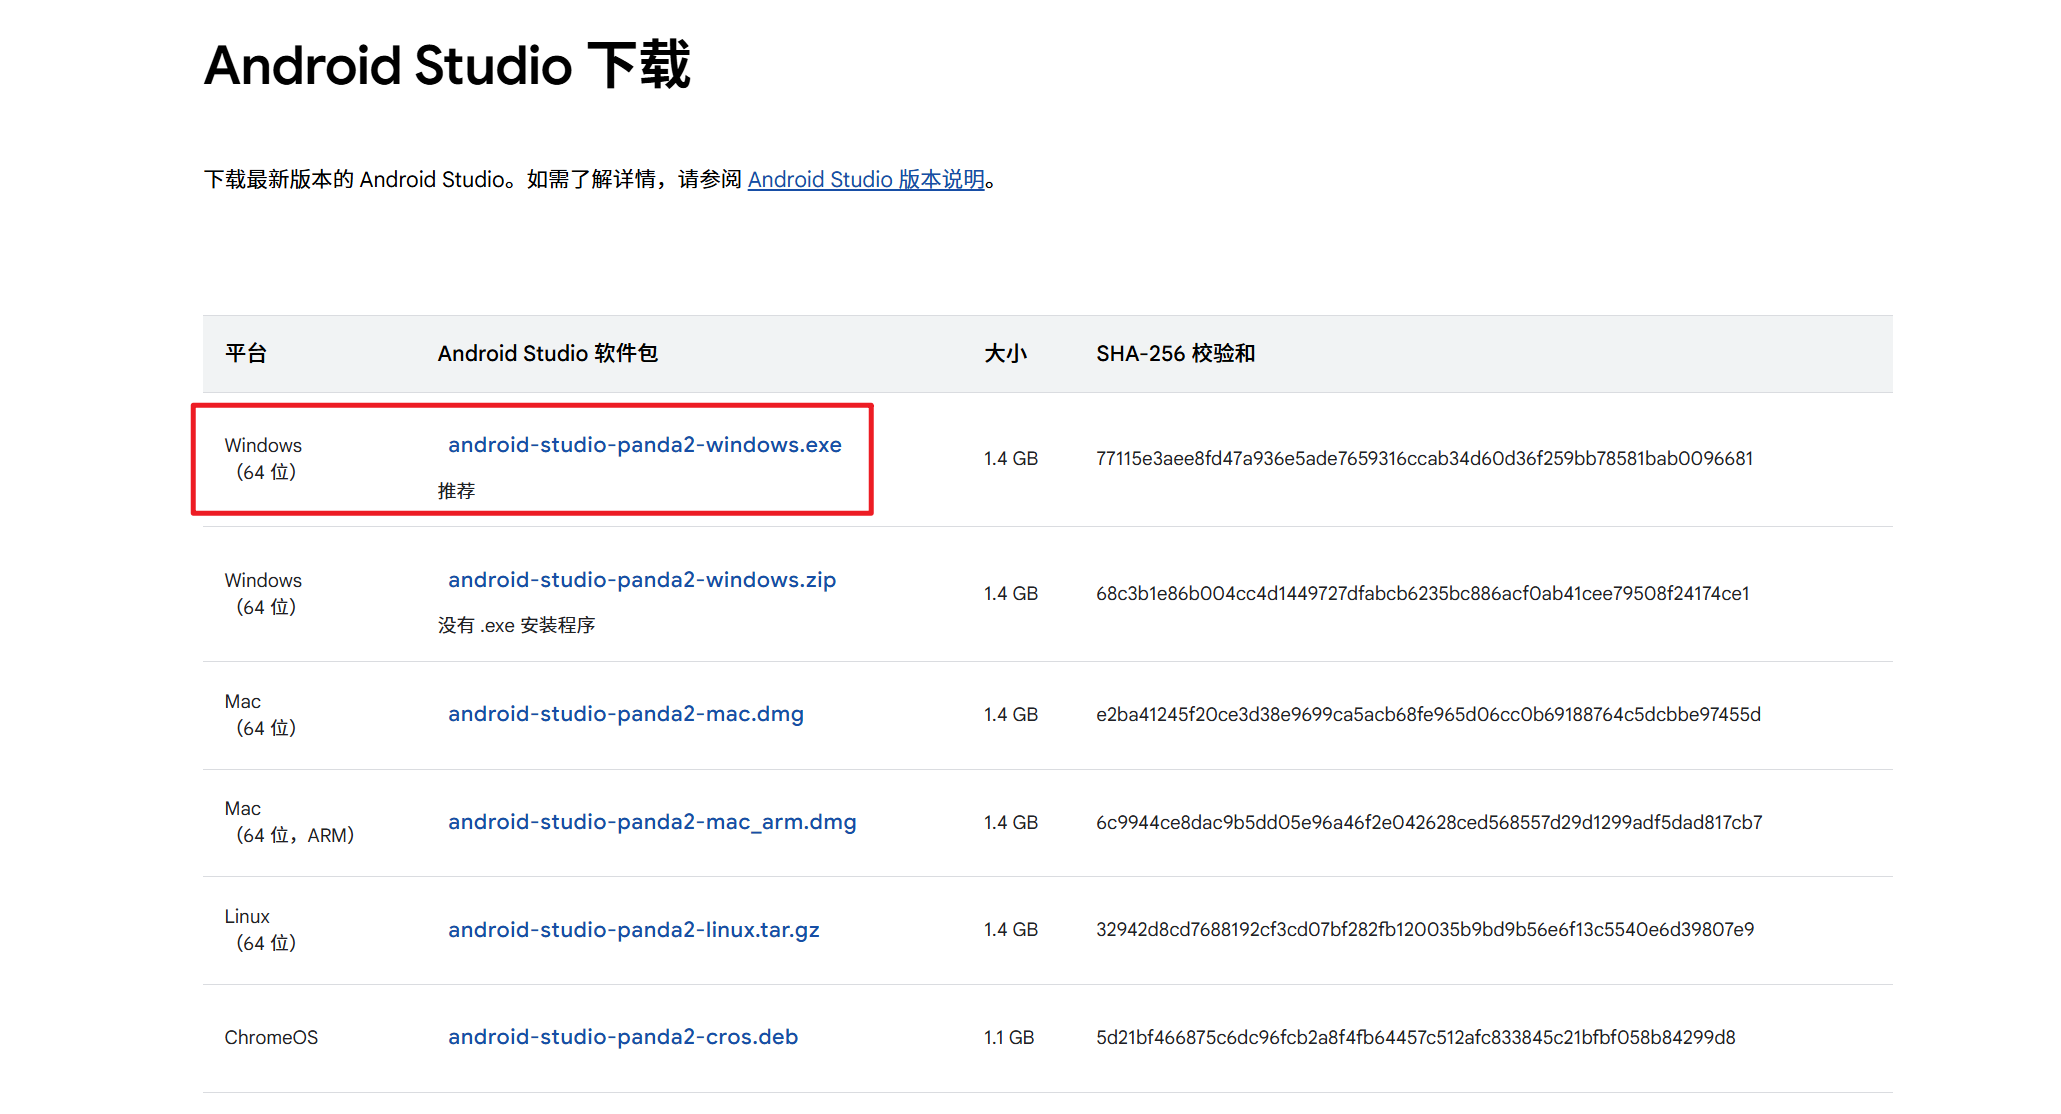This screenshot has width=2061, height=1114.
Task: Click the ChromeOS deb SHA-256 checksum
Action: (1415, 1038)
